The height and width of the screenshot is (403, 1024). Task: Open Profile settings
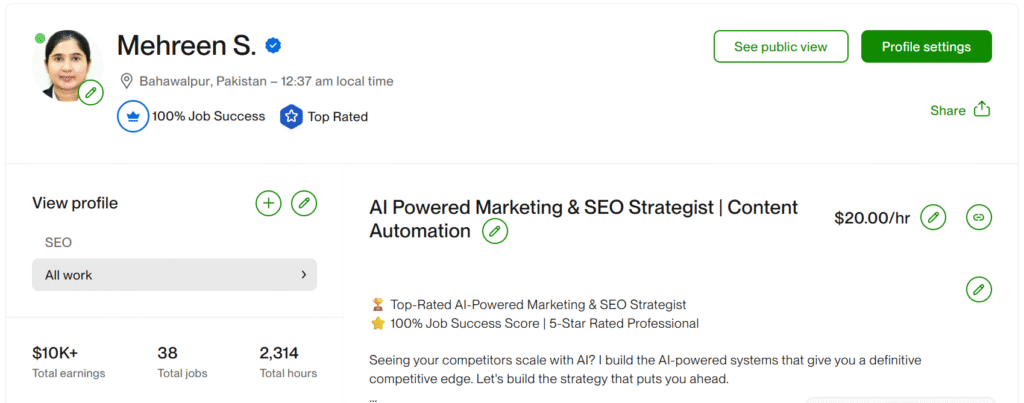(926, 47)
